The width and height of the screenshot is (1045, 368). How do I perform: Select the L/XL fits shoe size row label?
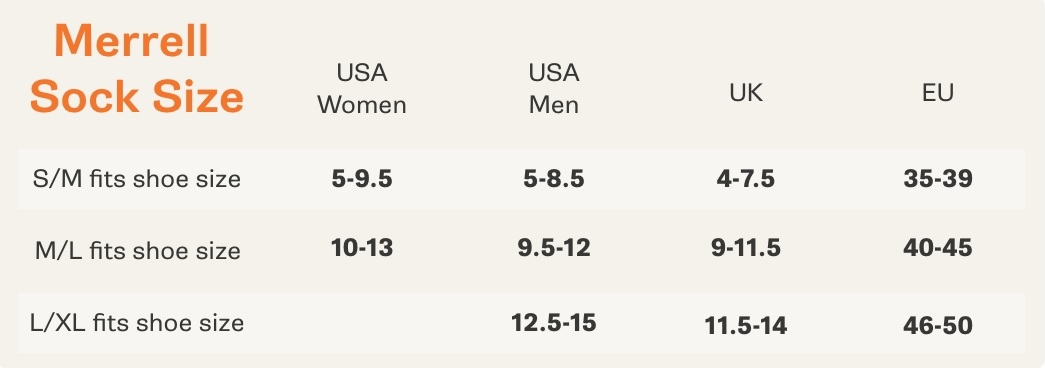[x=137, y=323]
